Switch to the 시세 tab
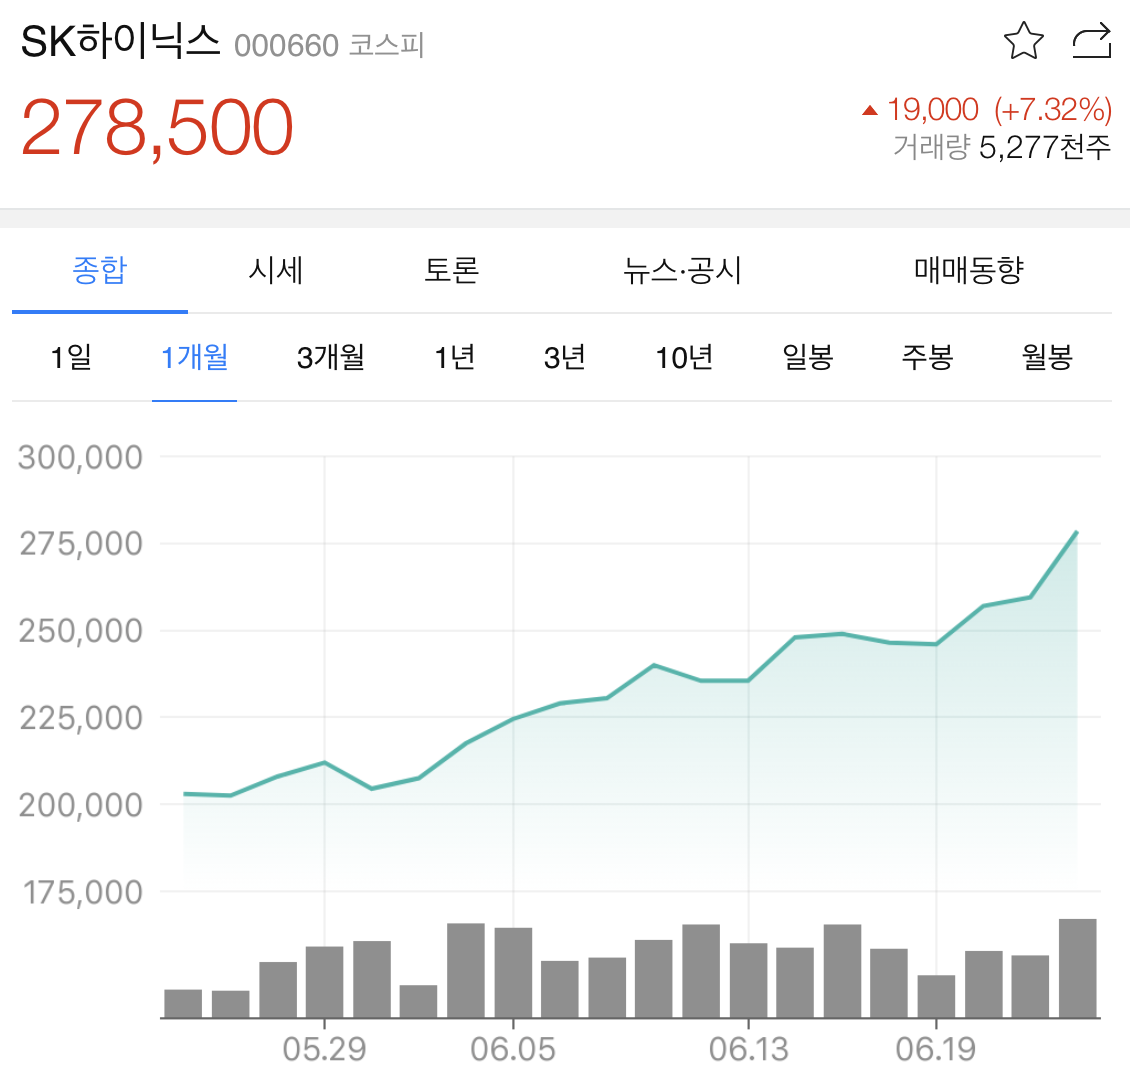The width and height of the screenshot is (1130, 1090). pyautogui.click(x=275, y=271)
